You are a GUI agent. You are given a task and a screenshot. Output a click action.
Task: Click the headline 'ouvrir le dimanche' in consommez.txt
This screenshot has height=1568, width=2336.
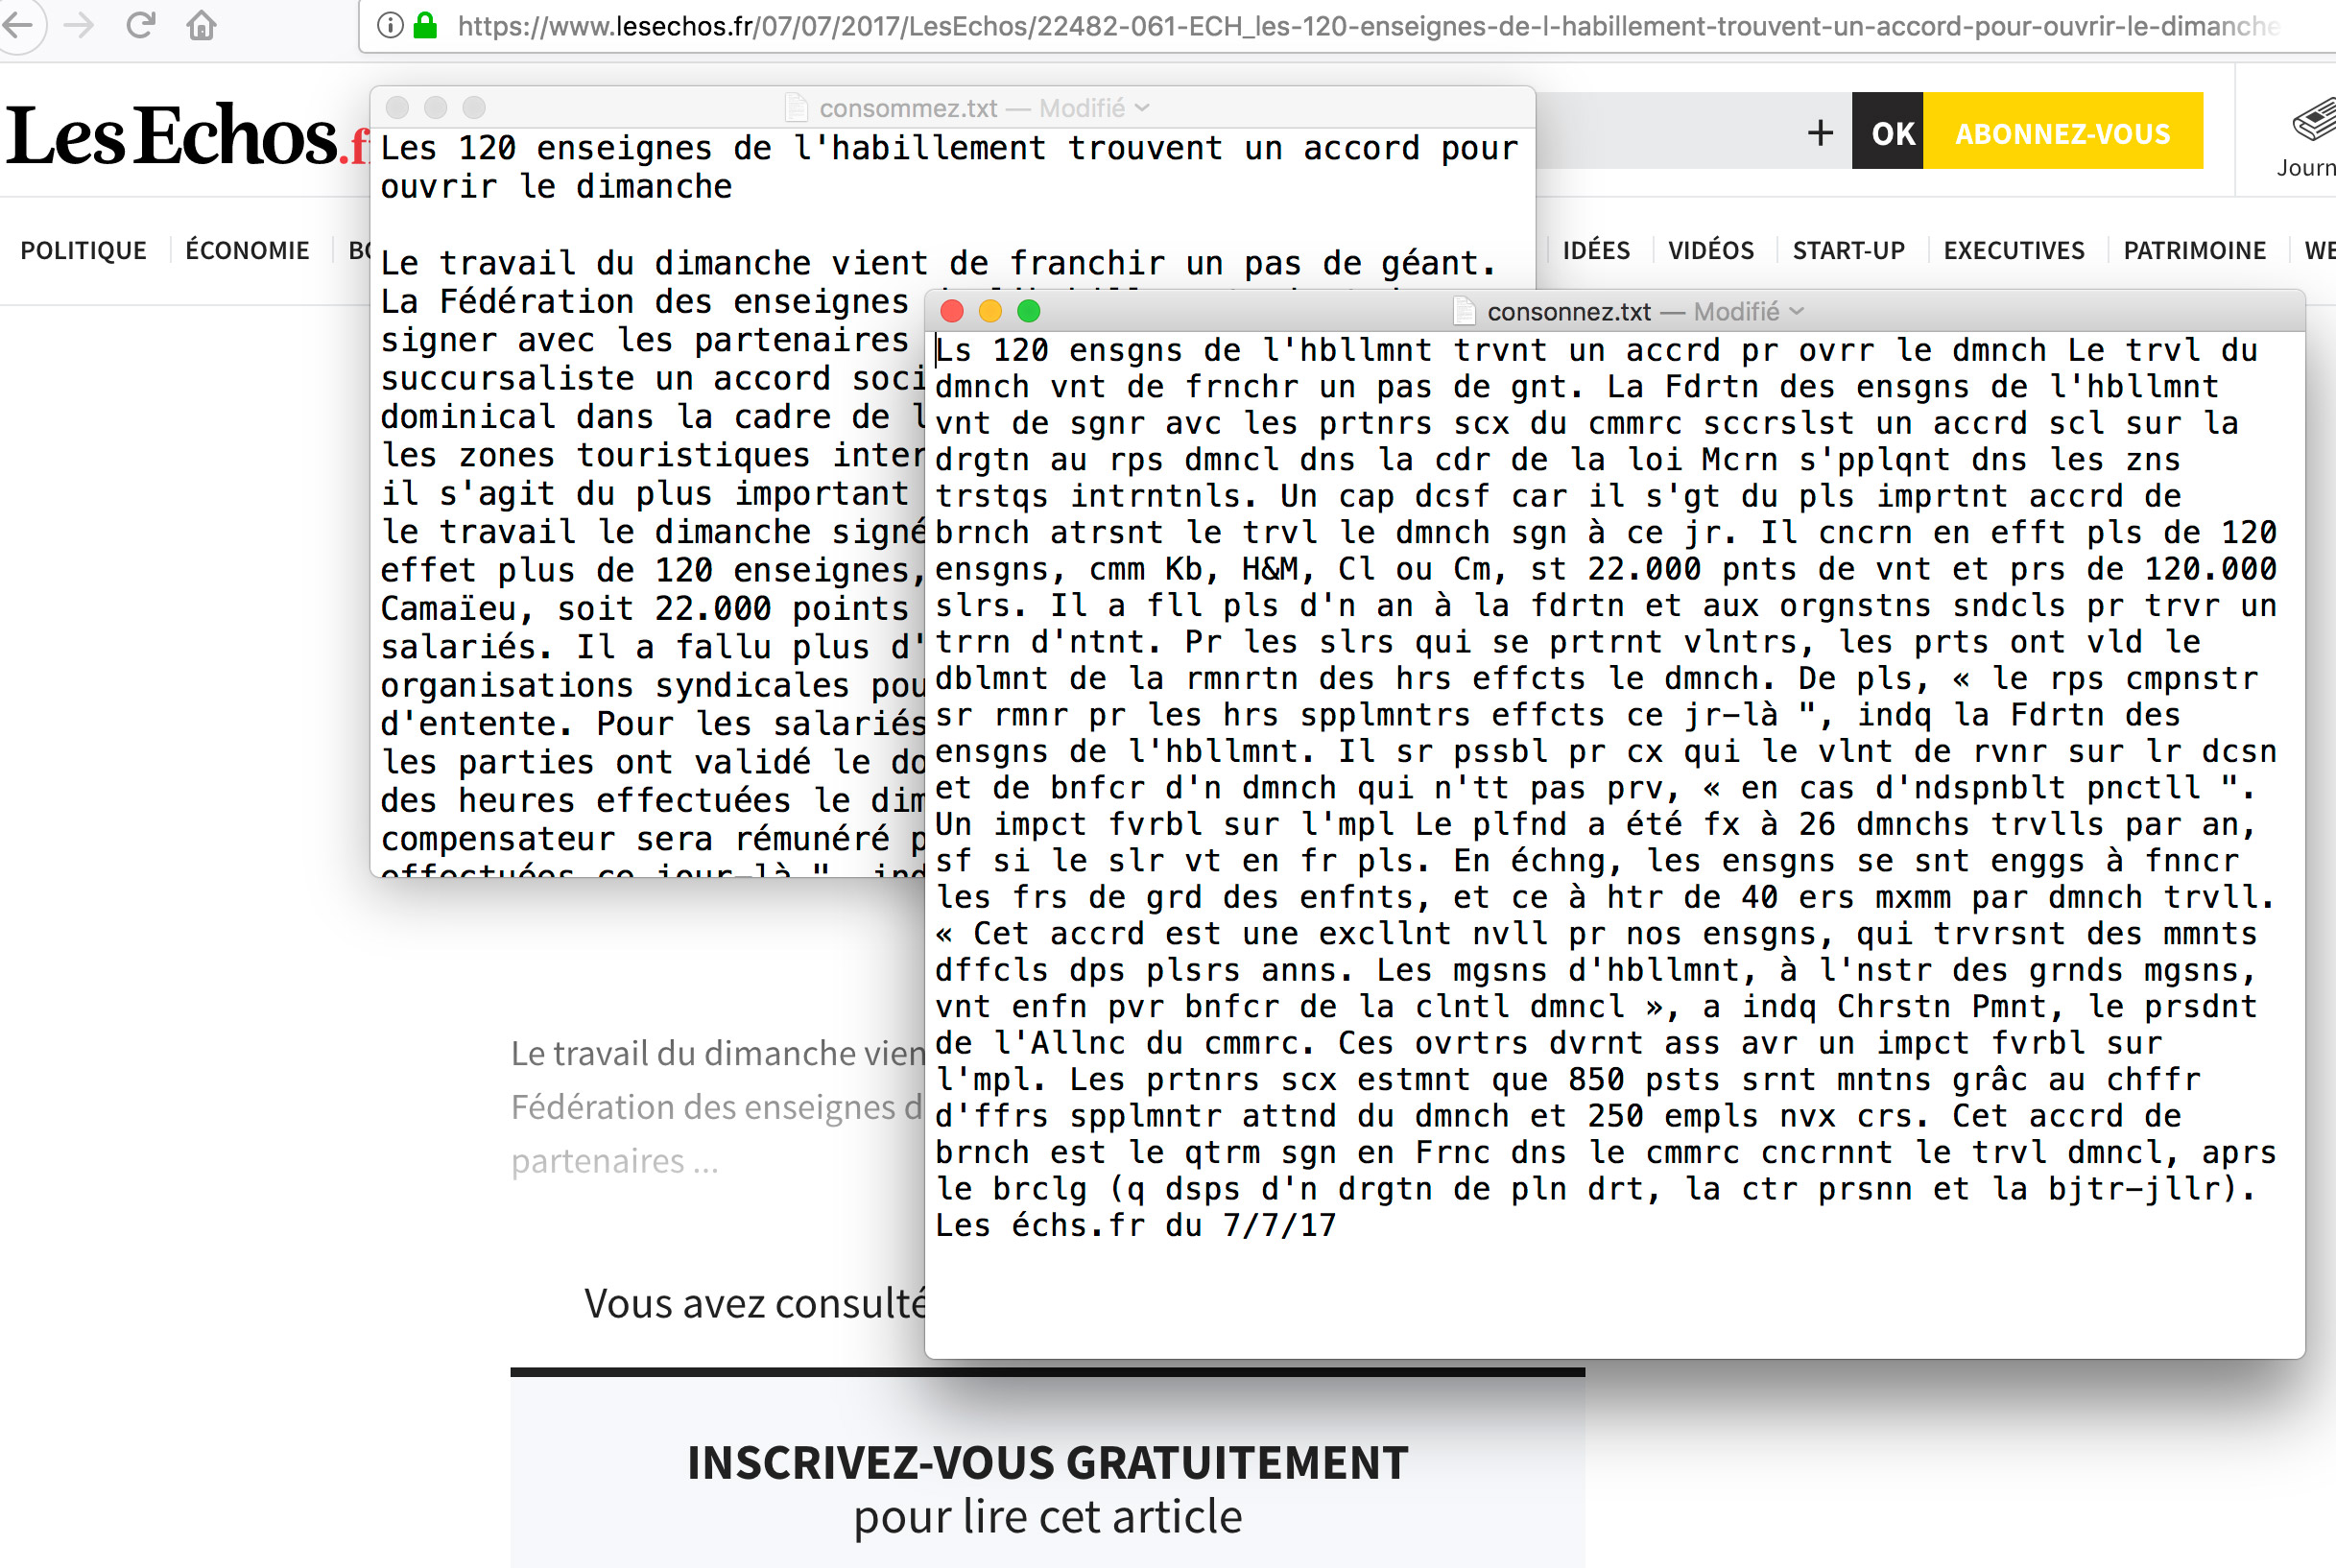coord(556,187)
